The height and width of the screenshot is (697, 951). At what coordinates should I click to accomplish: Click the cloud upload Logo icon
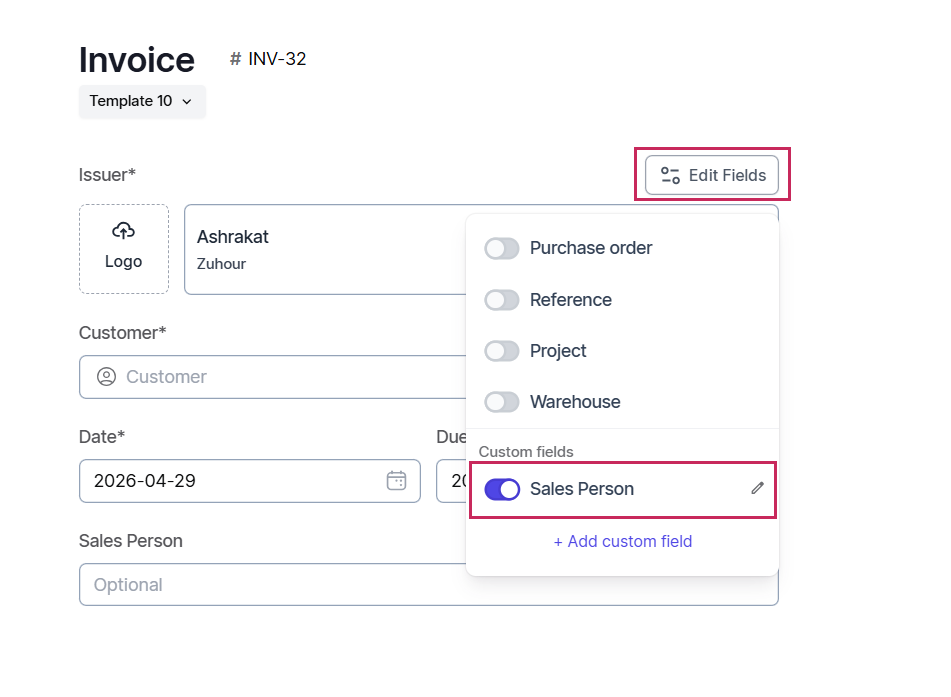(x=124, y=231)
